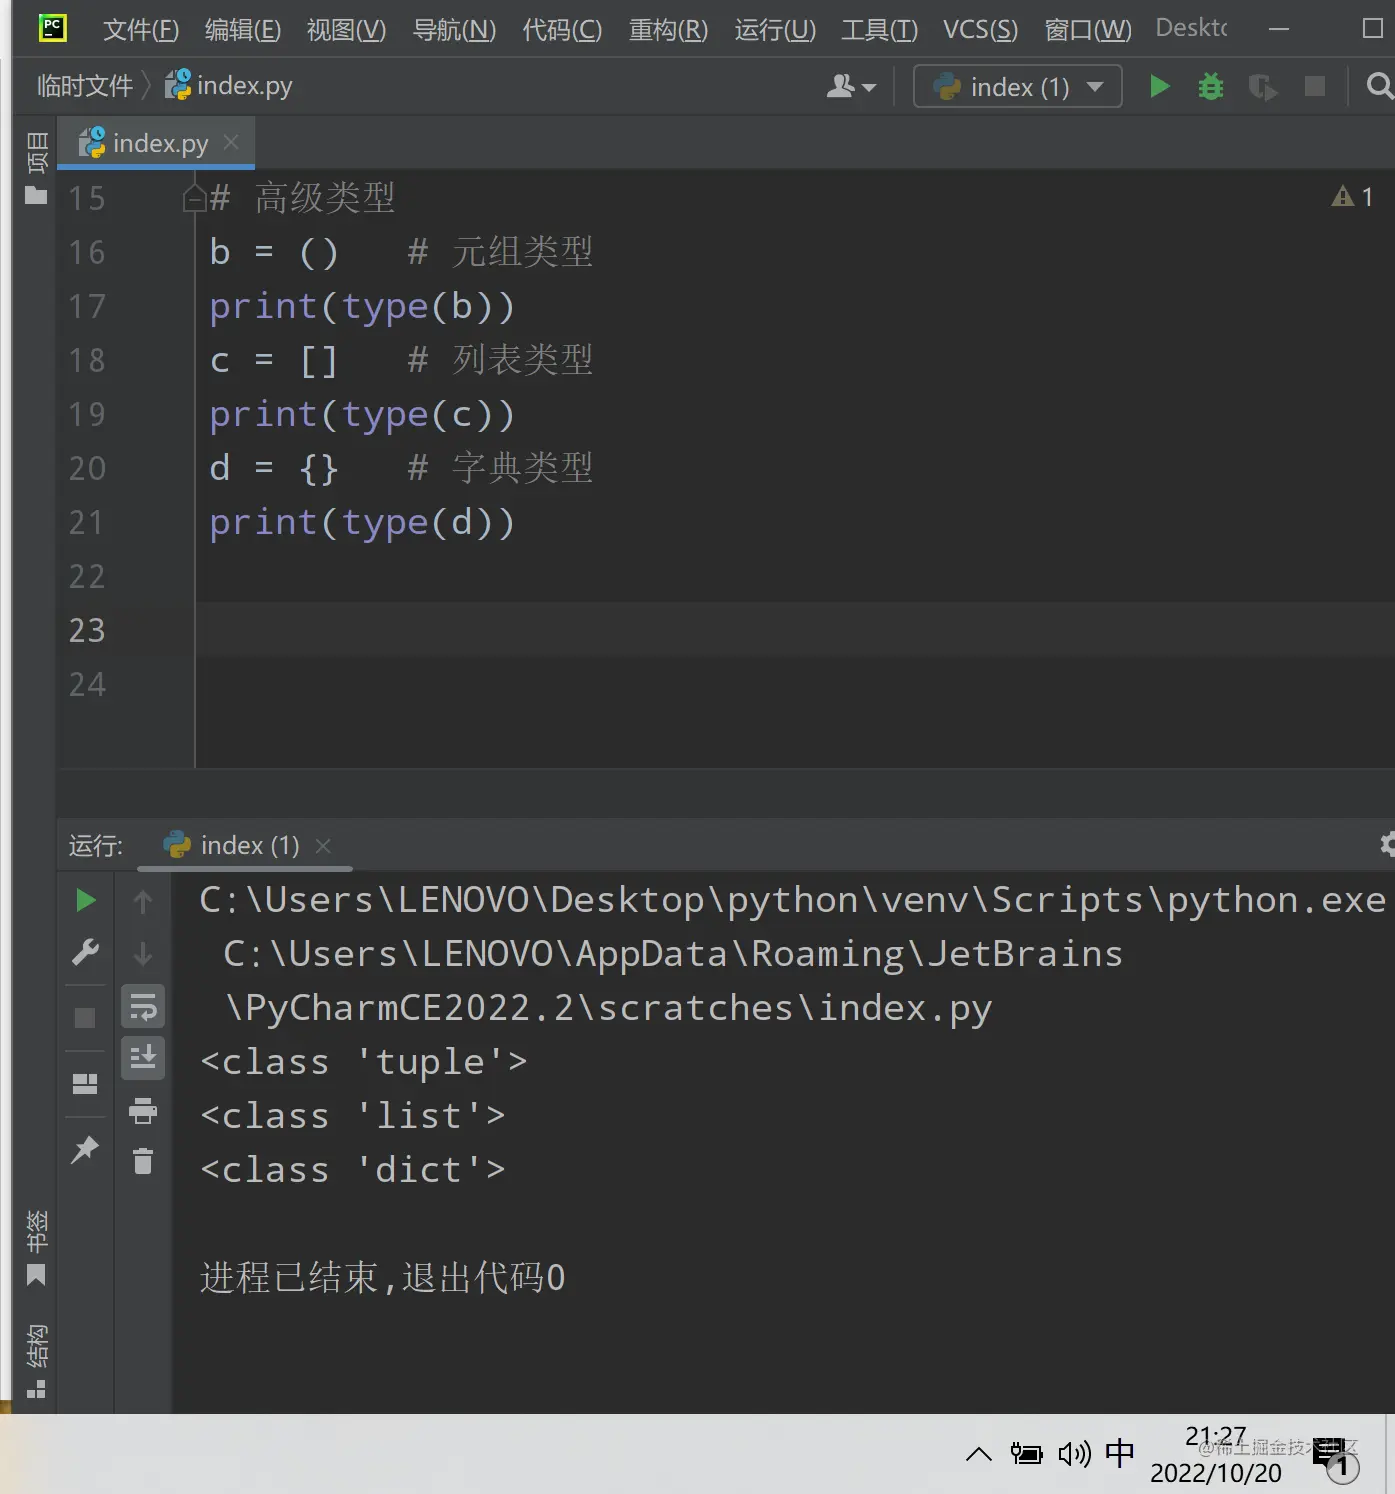Open the 结构 structure sidebar button
Screen dimensions: 1395x1494
(x=36, y=1361)
